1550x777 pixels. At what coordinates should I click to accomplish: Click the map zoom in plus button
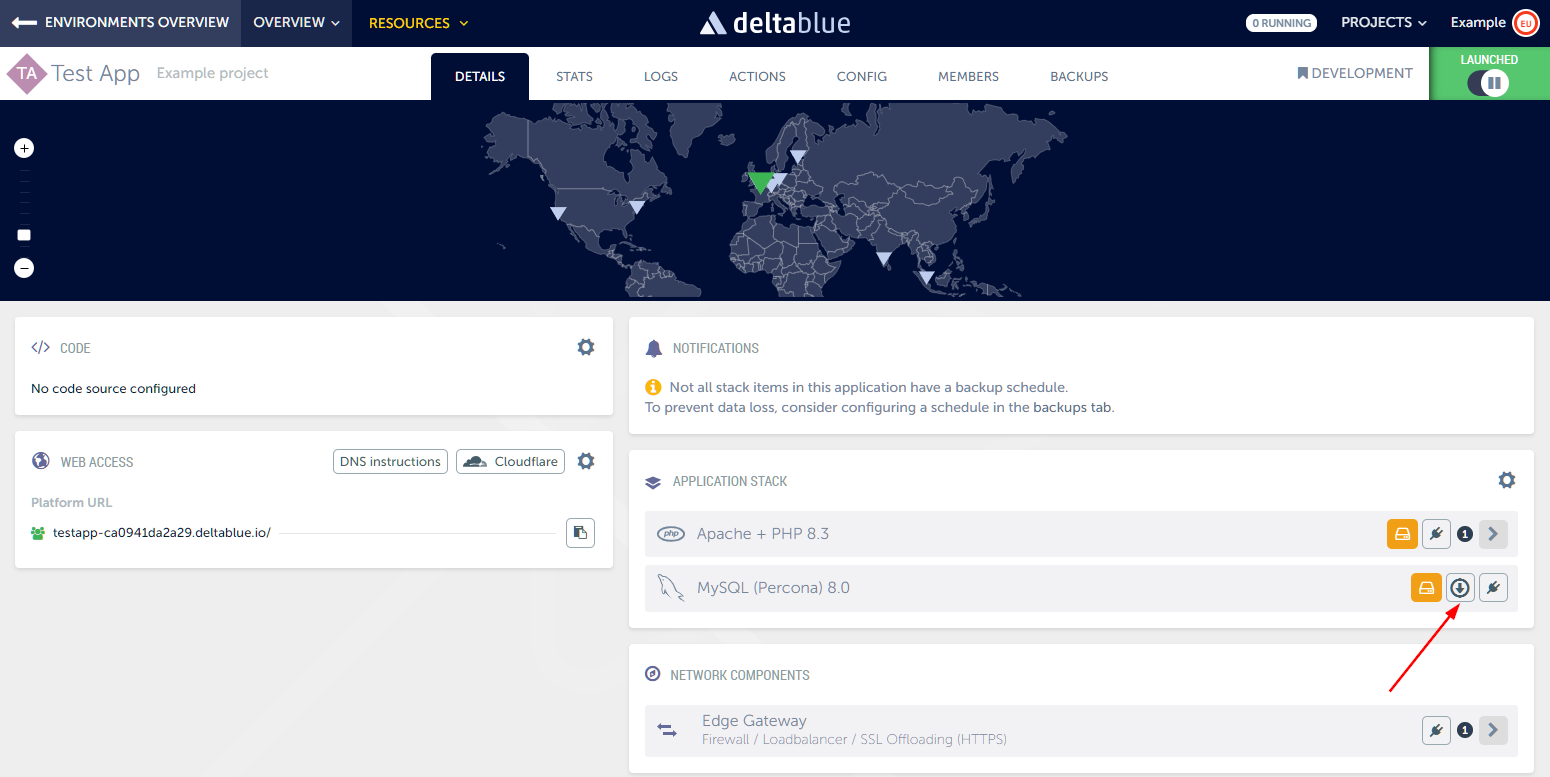24,148
